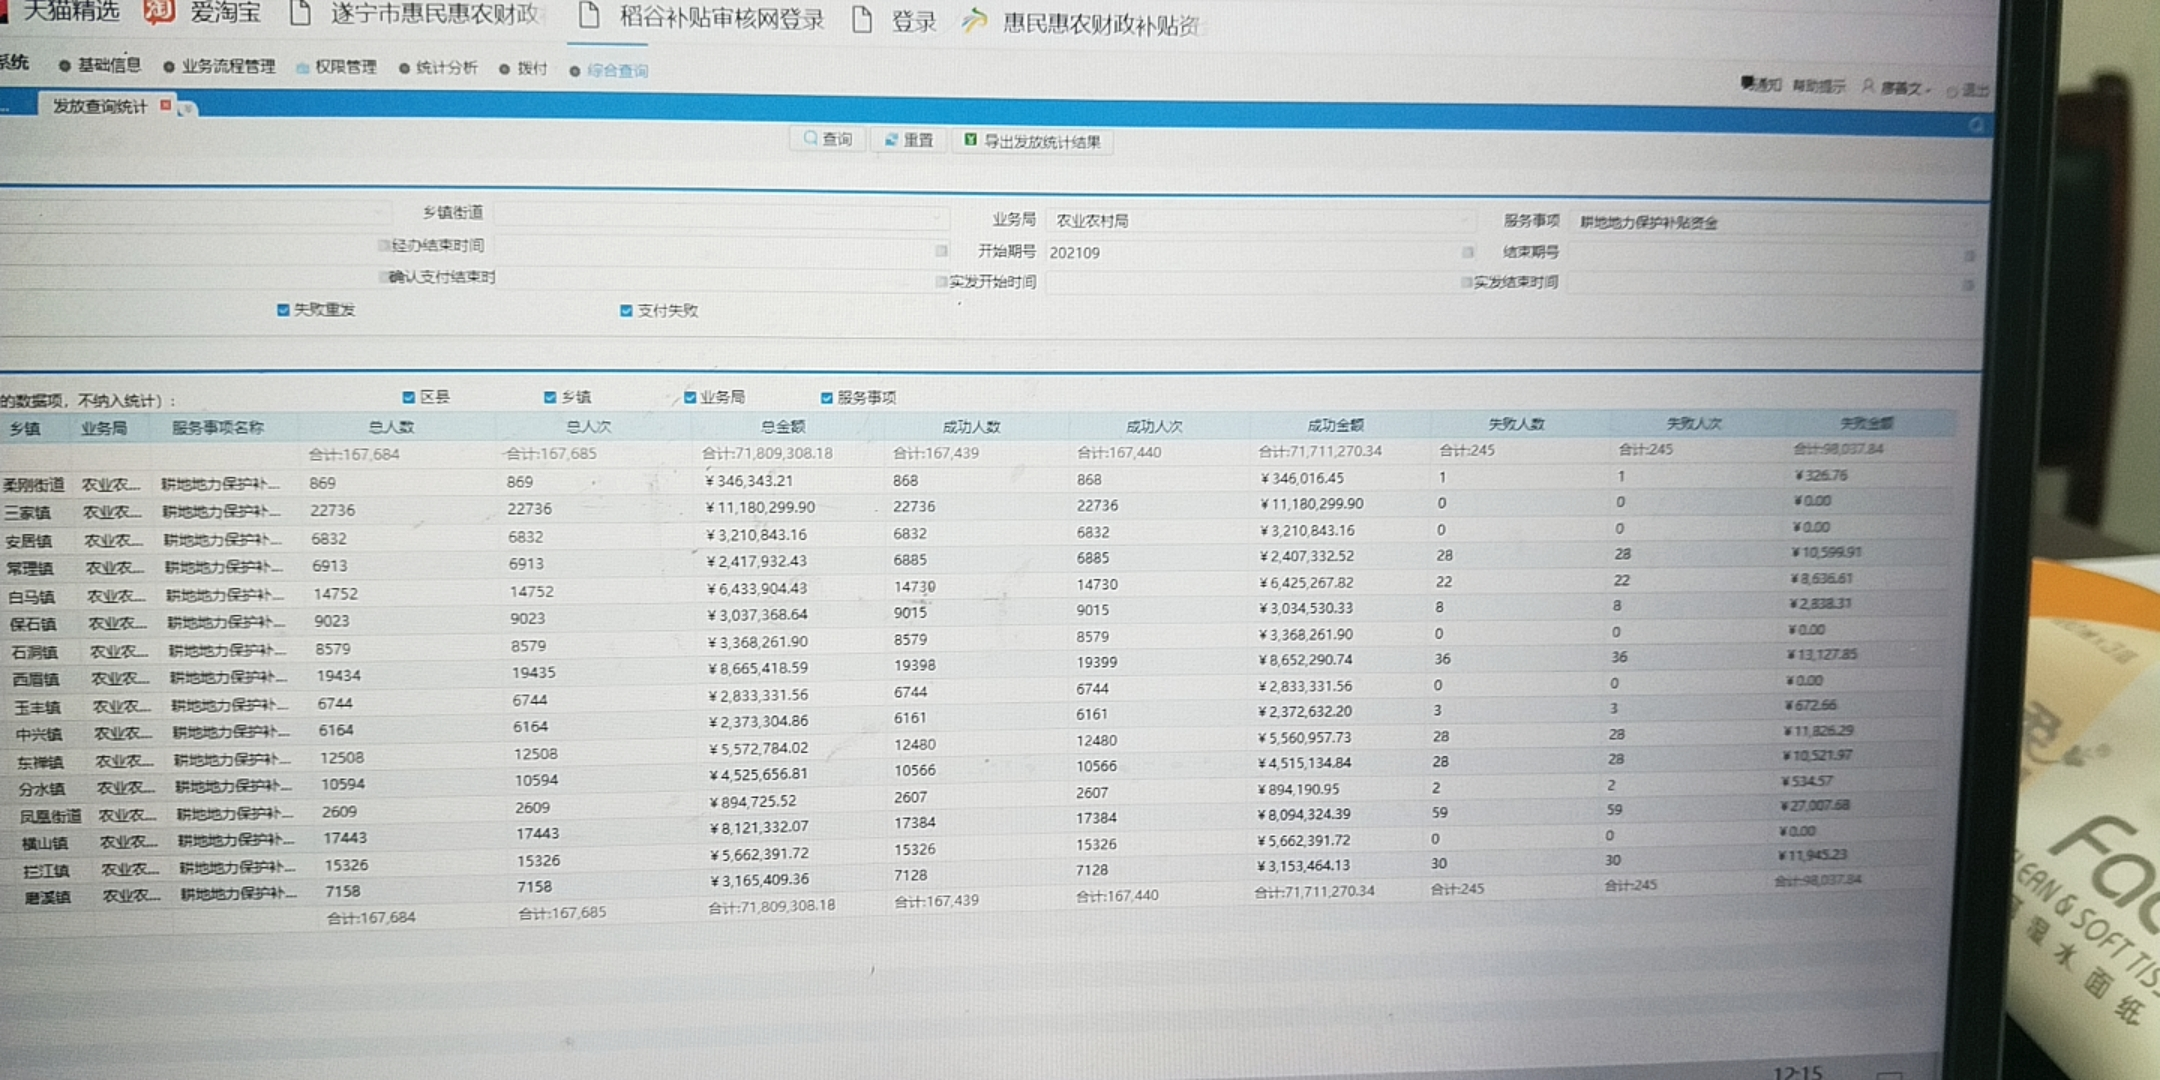Expand the 服务事项 dropdown

1968,224
